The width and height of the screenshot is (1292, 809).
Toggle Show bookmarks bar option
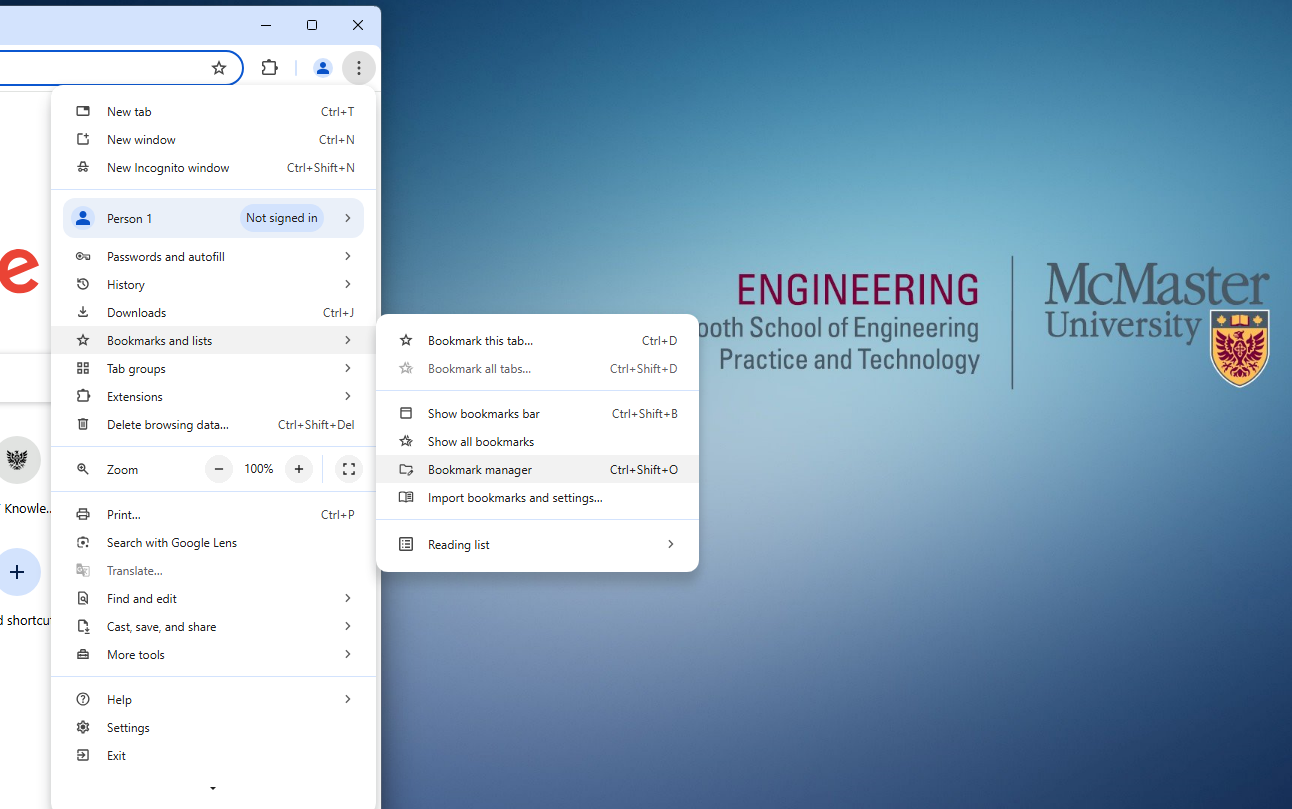point(483,414)
